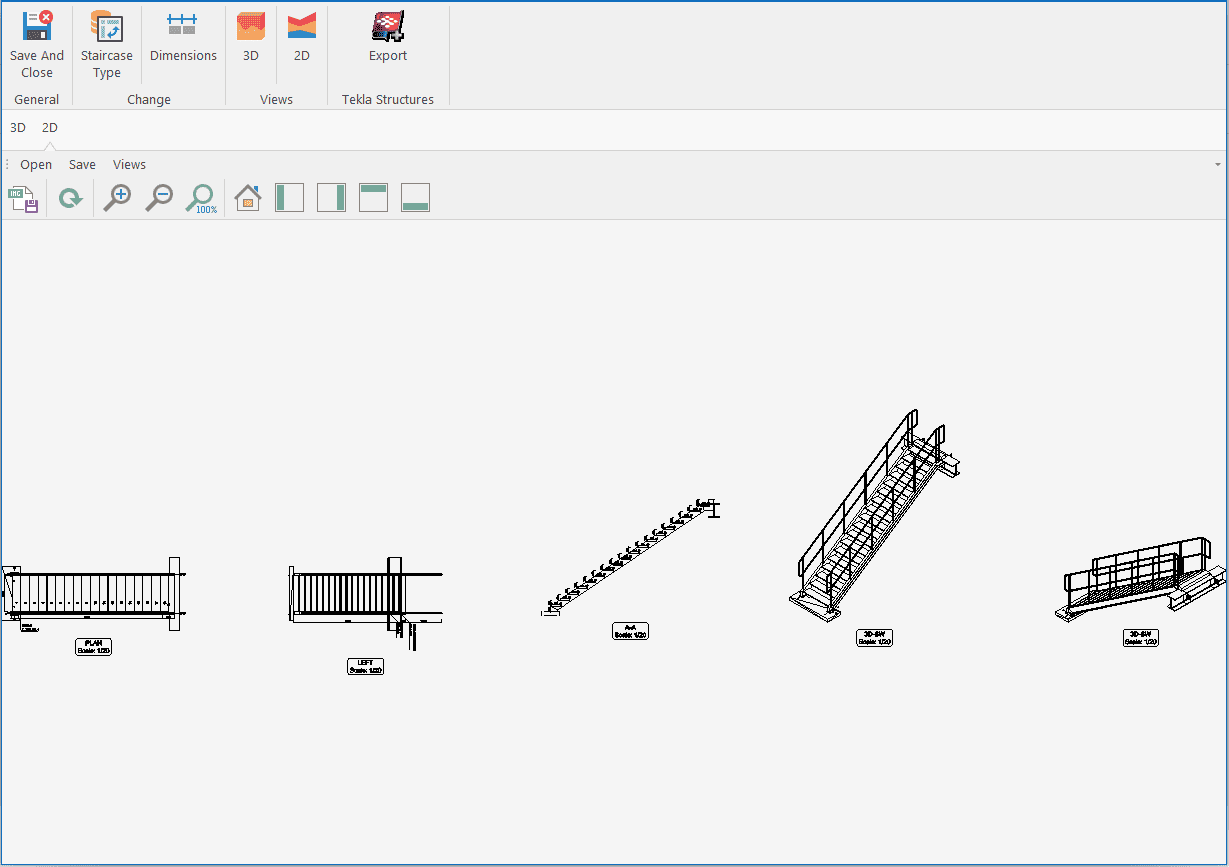Save the drawing as an image
1229x867 pixels.
23,198
